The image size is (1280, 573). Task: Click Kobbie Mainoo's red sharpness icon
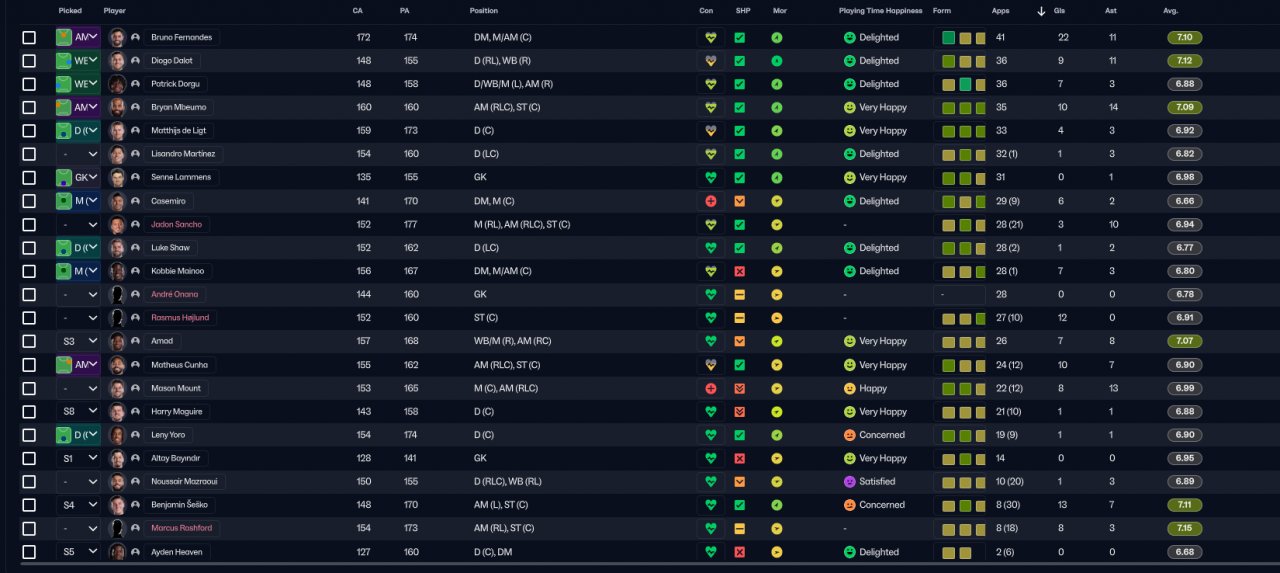click(x=740, y=271)
